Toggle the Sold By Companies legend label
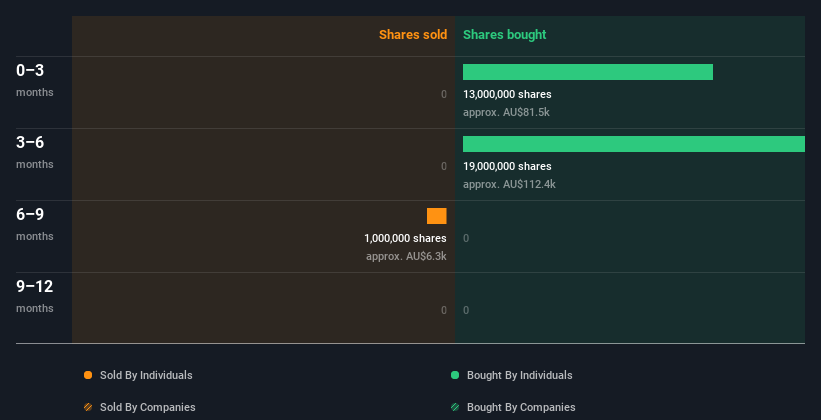 pyautogui.click(x=148, y=407)
